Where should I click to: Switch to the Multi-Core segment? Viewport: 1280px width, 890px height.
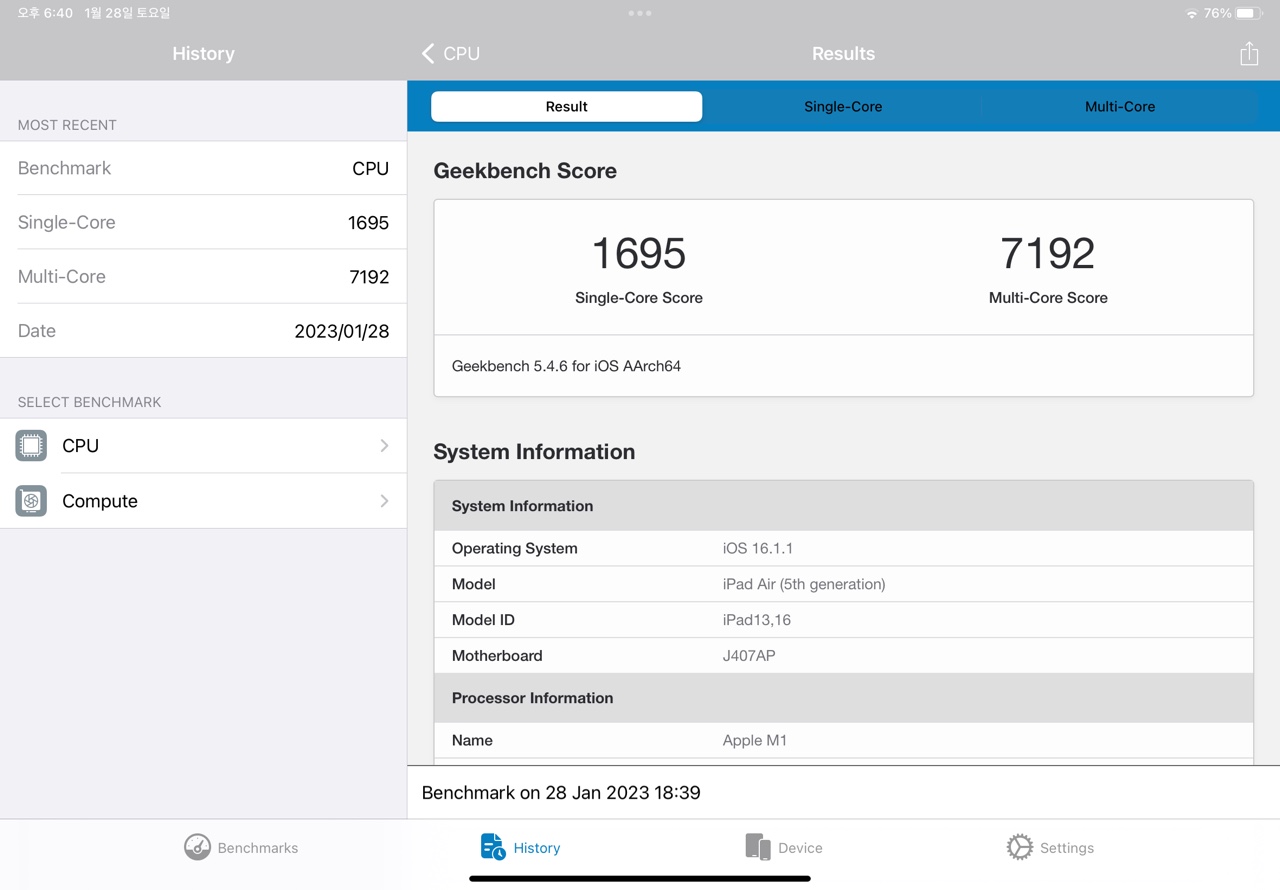tap(1120, 106)
